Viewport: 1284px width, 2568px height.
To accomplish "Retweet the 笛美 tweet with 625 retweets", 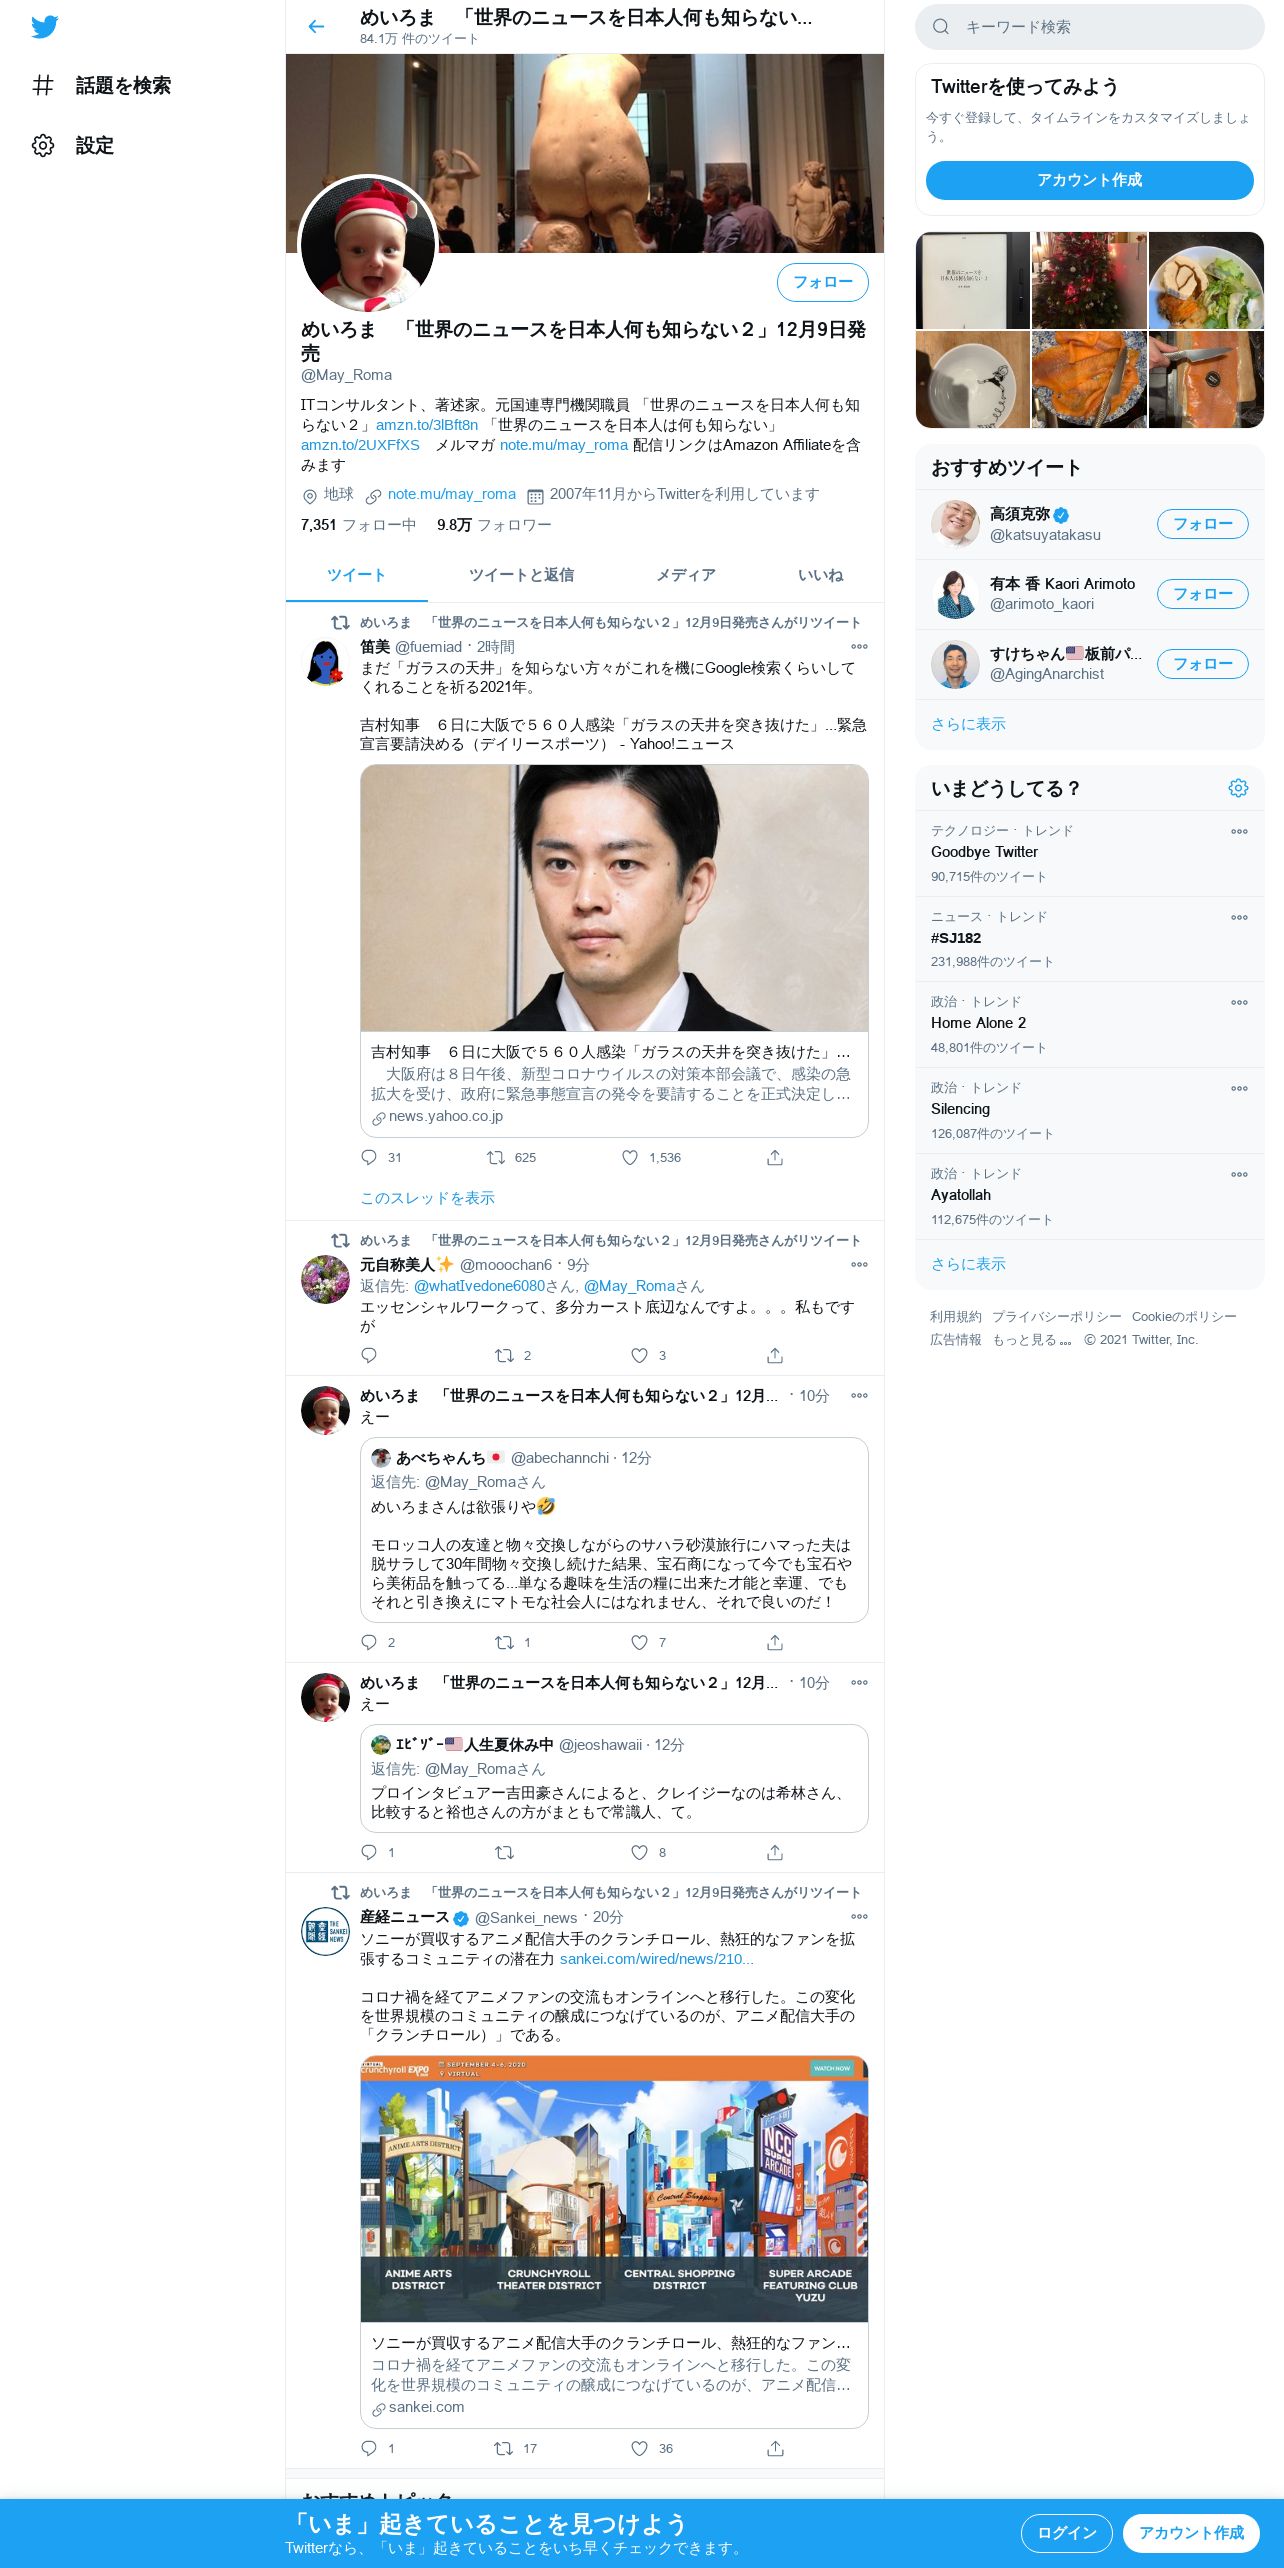I will [495, 1157].
